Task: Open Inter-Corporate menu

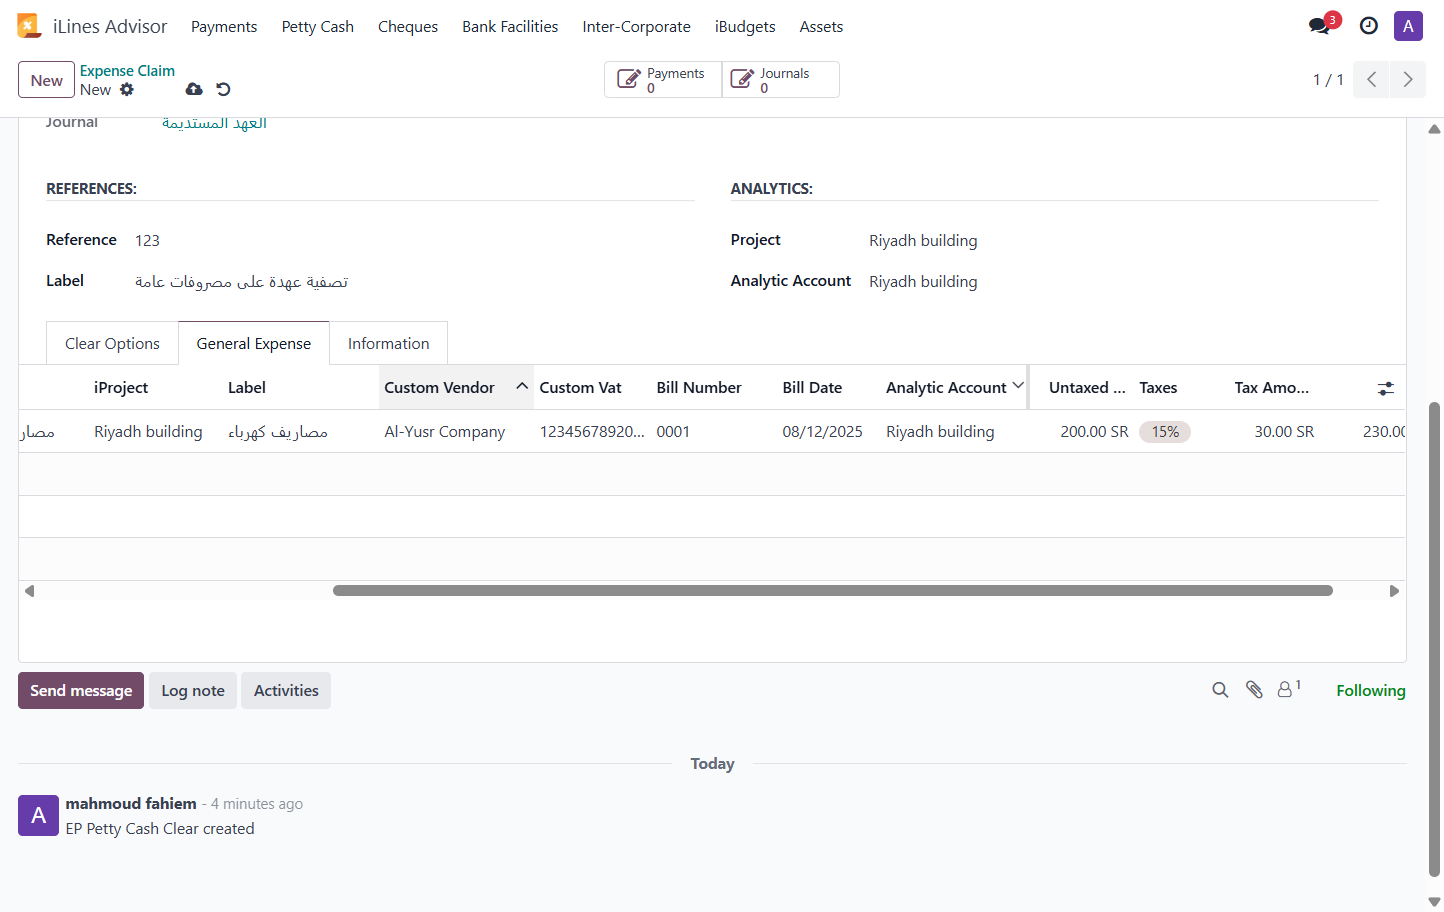Action: [636, 27]
